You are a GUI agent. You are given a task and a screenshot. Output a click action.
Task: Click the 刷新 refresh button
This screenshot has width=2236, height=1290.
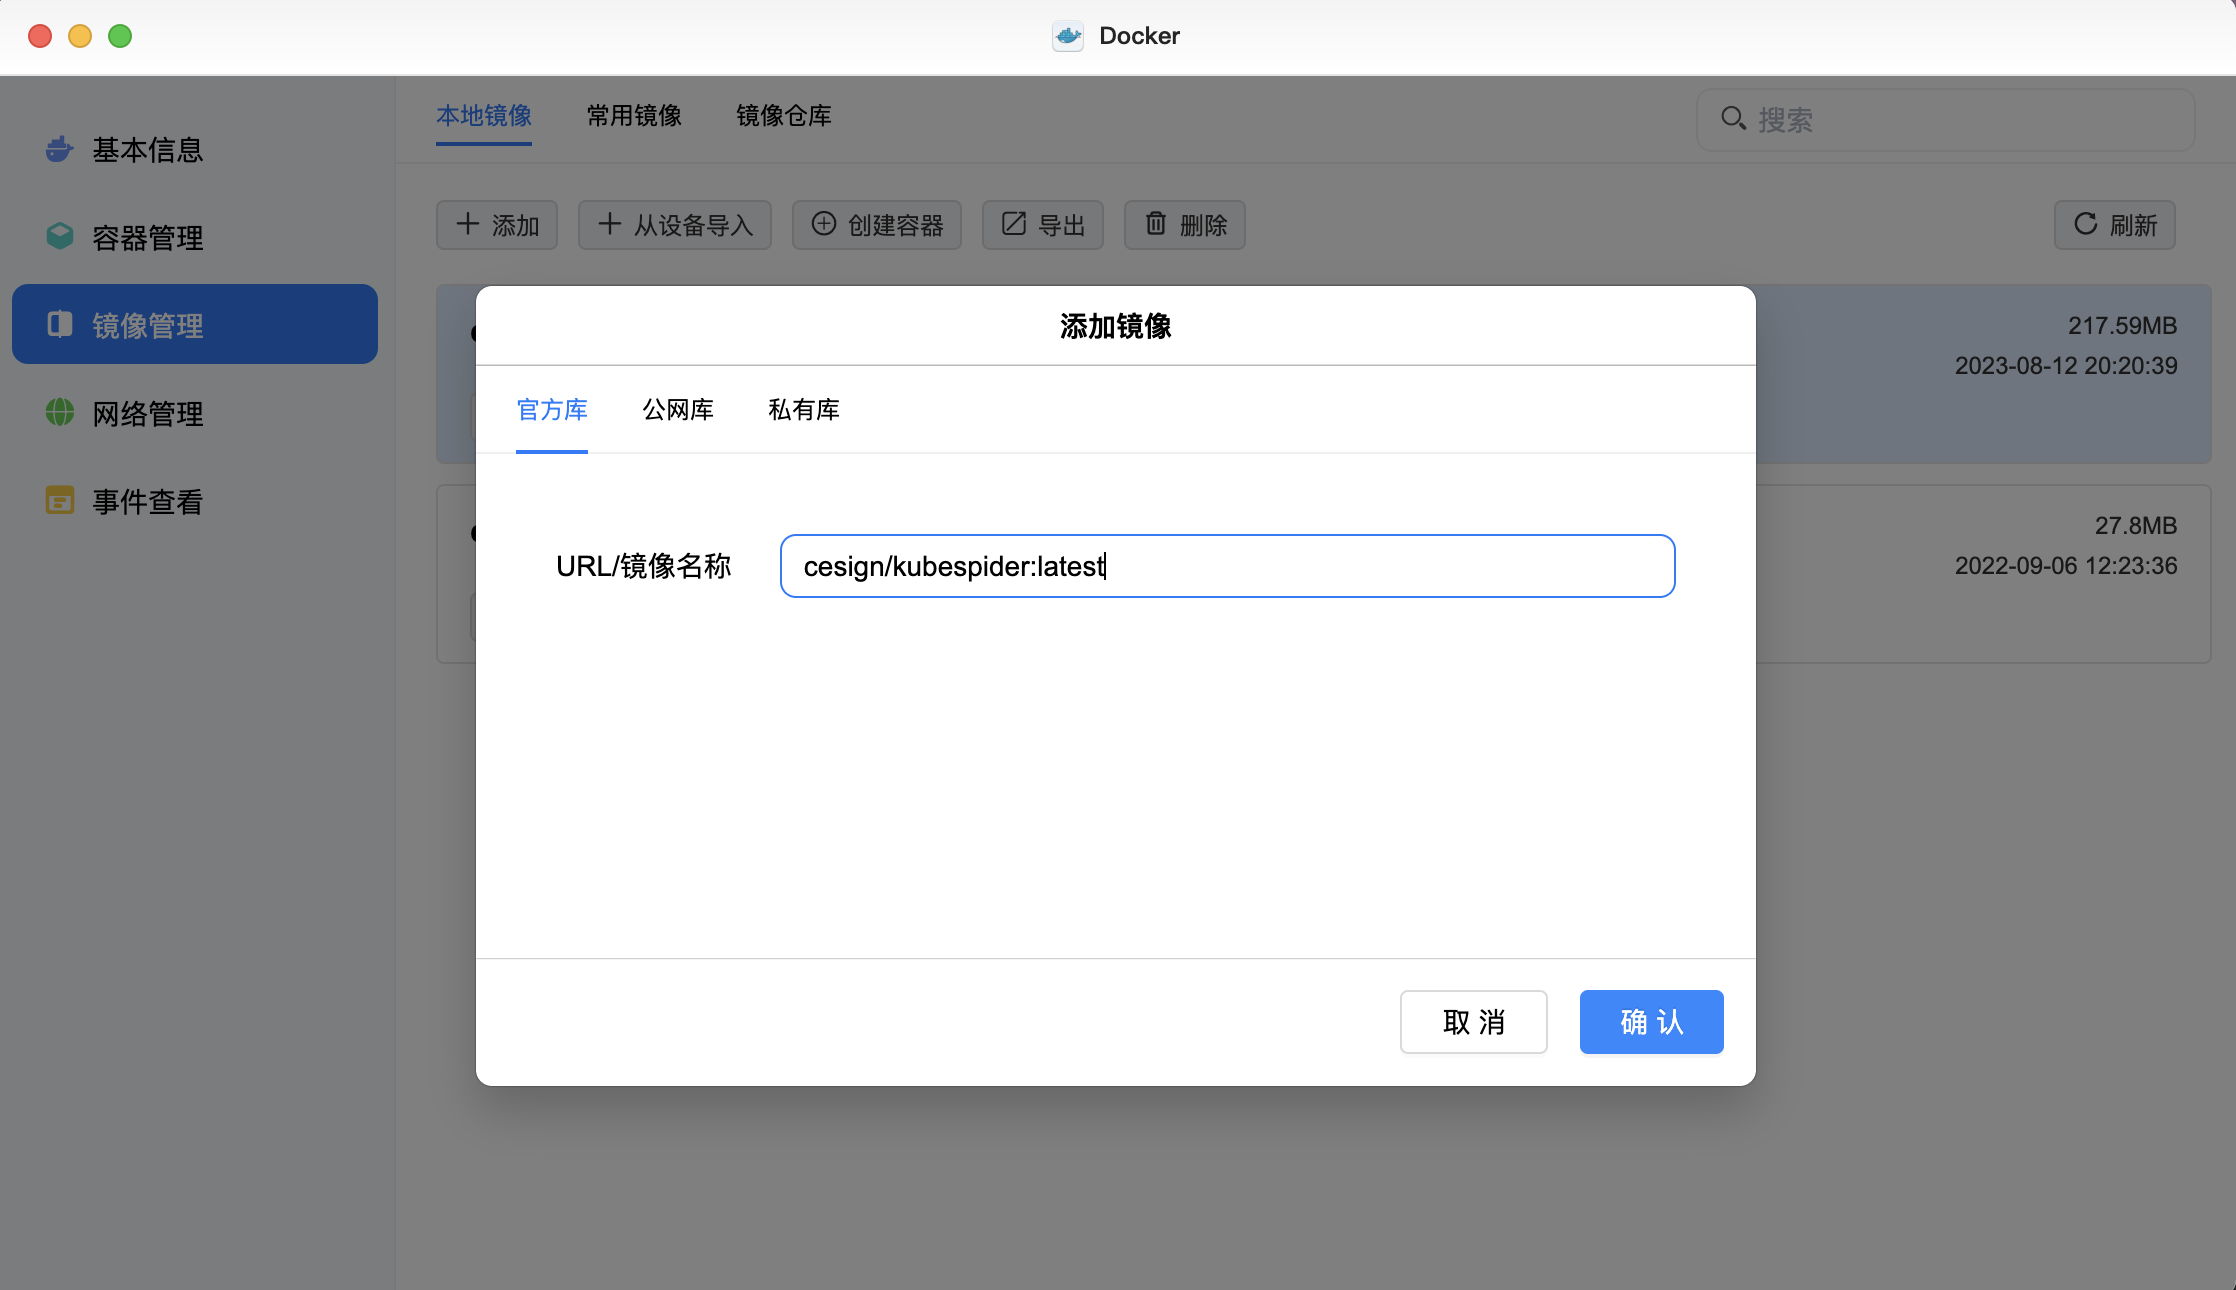pyautogui.click(x=2115, y=225)
